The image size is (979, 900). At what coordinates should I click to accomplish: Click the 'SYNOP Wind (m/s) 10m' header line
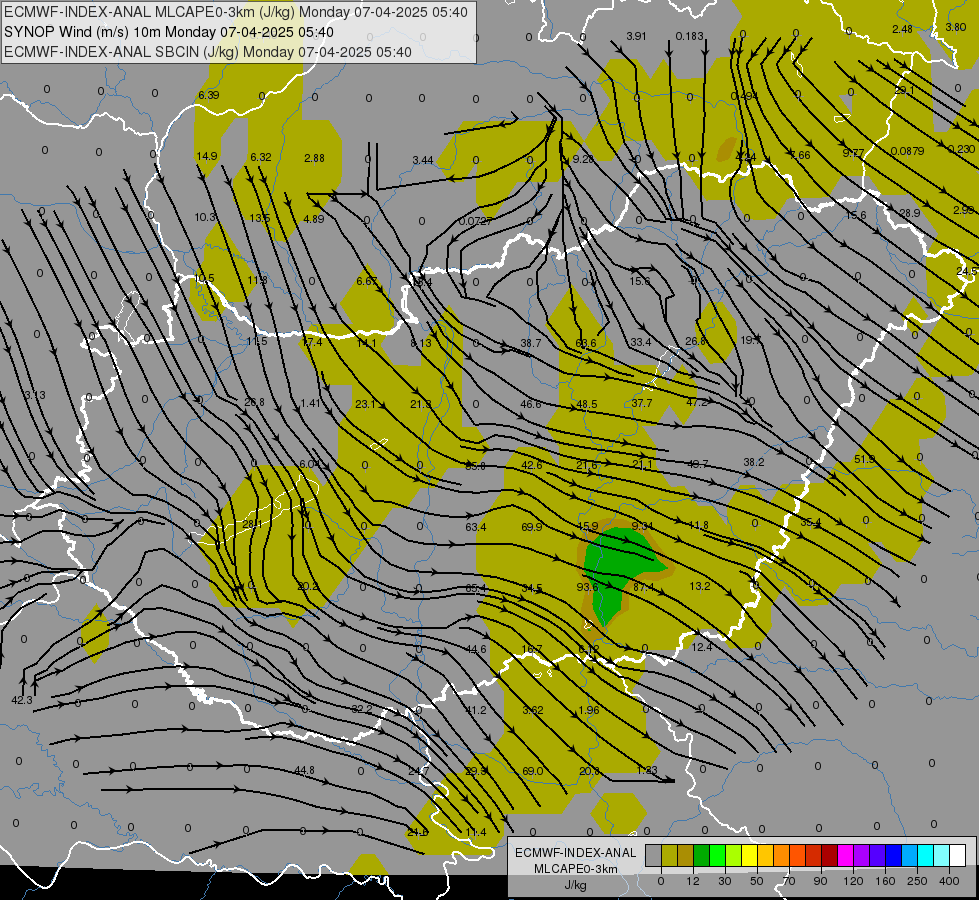(x=169, y=32)
